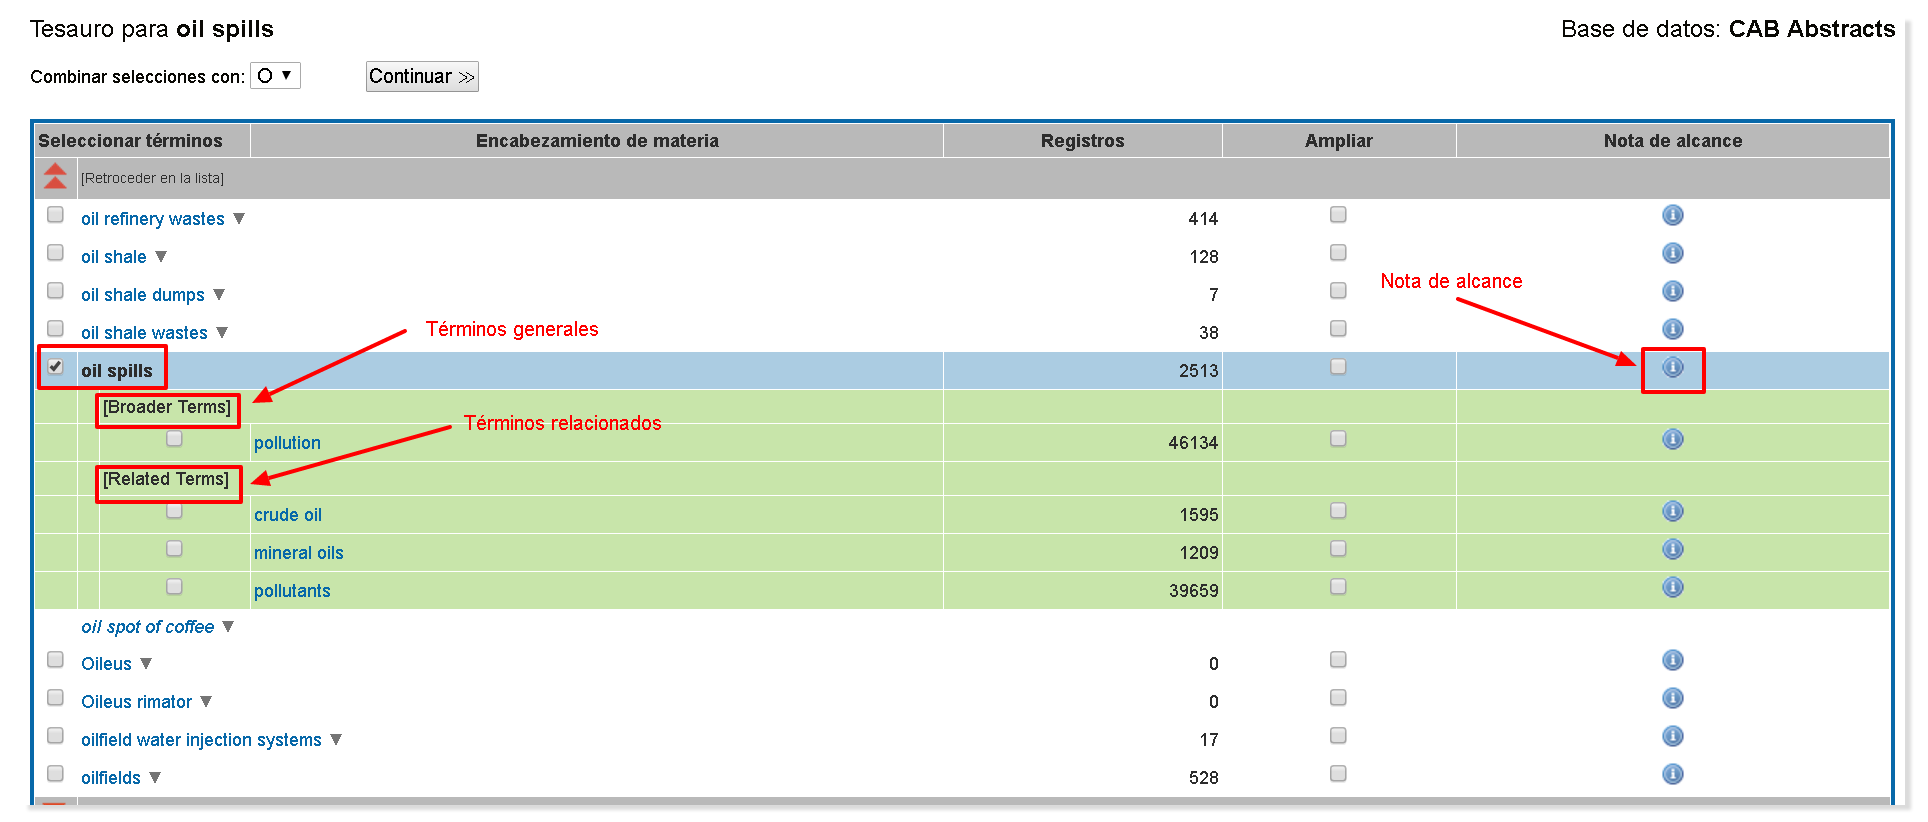Select the pollution broader term checkbox
1928x822 pixels.
click(174, 439)
